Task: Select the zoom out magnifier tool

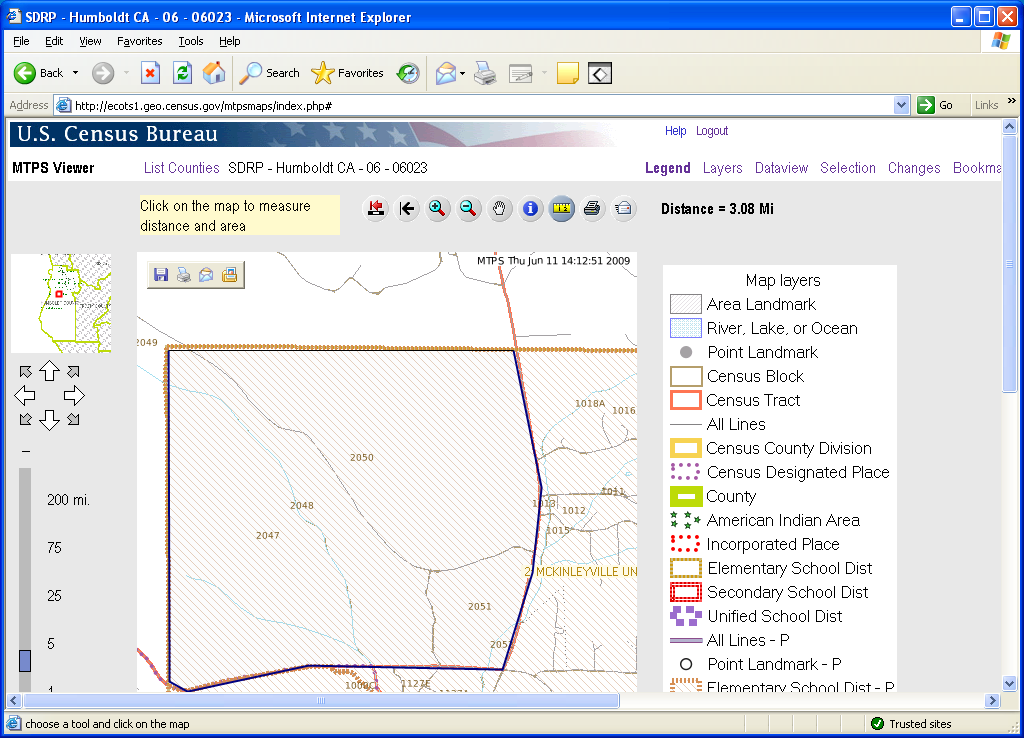Action: pyautogui.click(x=468, y=208)
